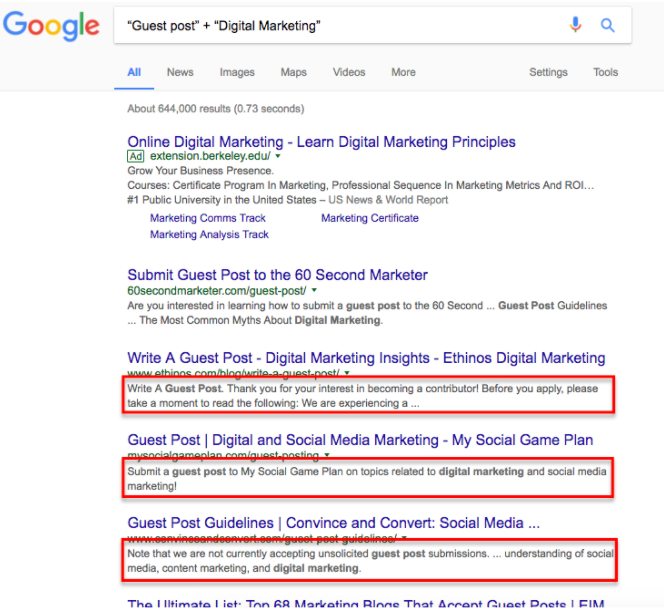The height and width of the screenshot is (616, 668).
Task: Expand the More search categories menu
Action: point(403,72)
